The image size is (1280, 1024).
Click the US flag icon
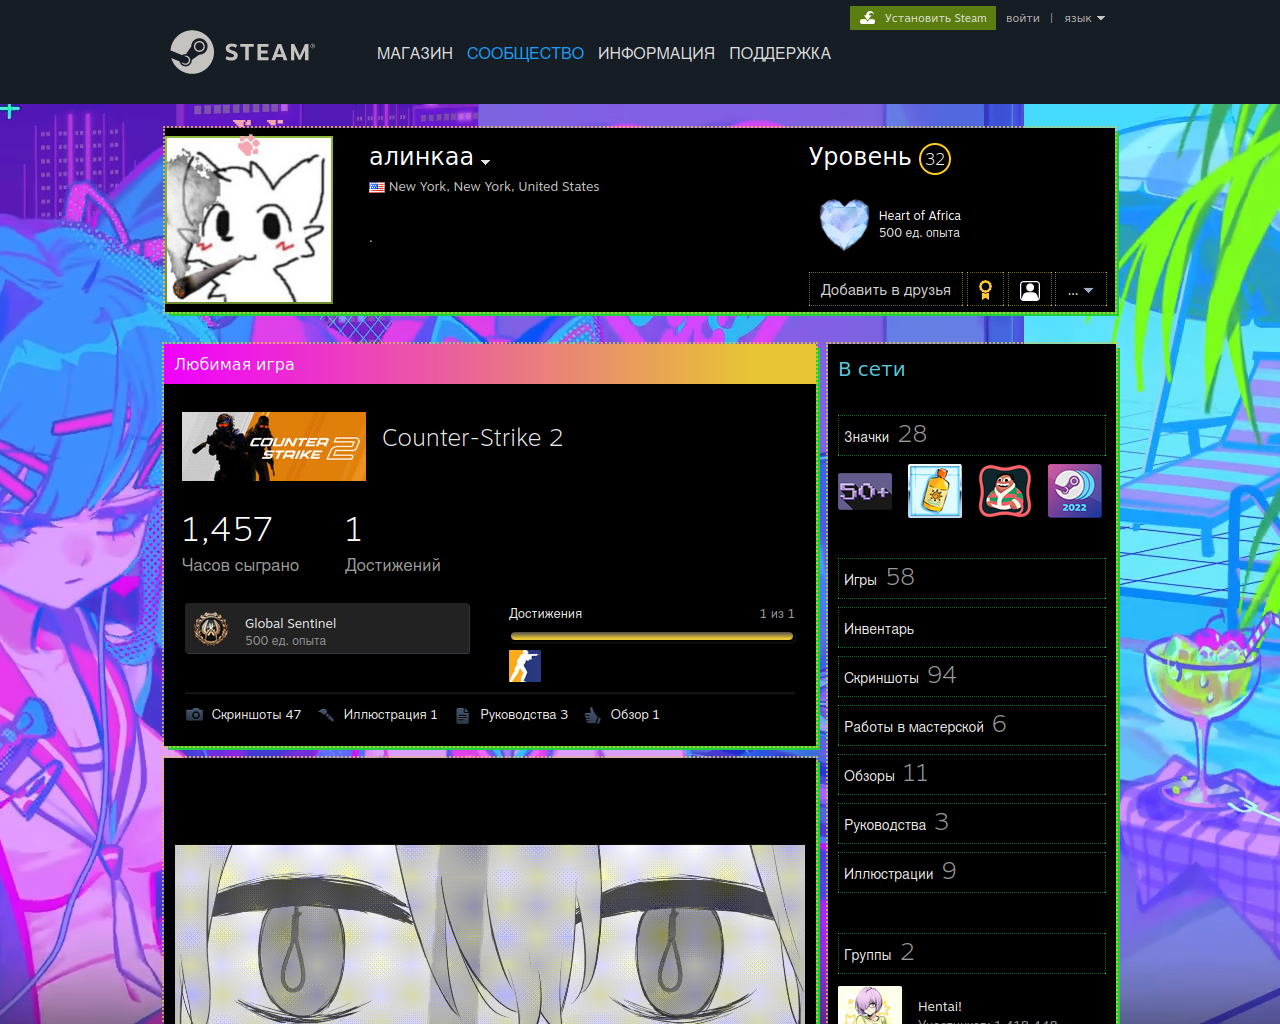(x=377, y=187)
